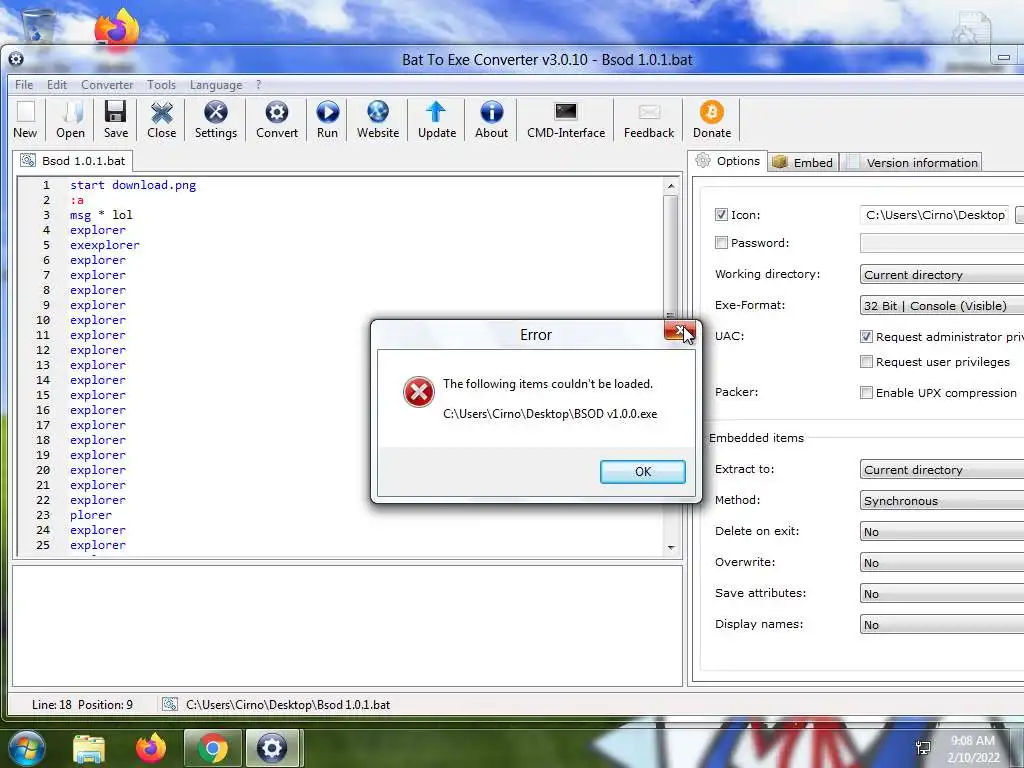Click the Convert gear icon
1024x768 pixels.
tap(277, 112)
